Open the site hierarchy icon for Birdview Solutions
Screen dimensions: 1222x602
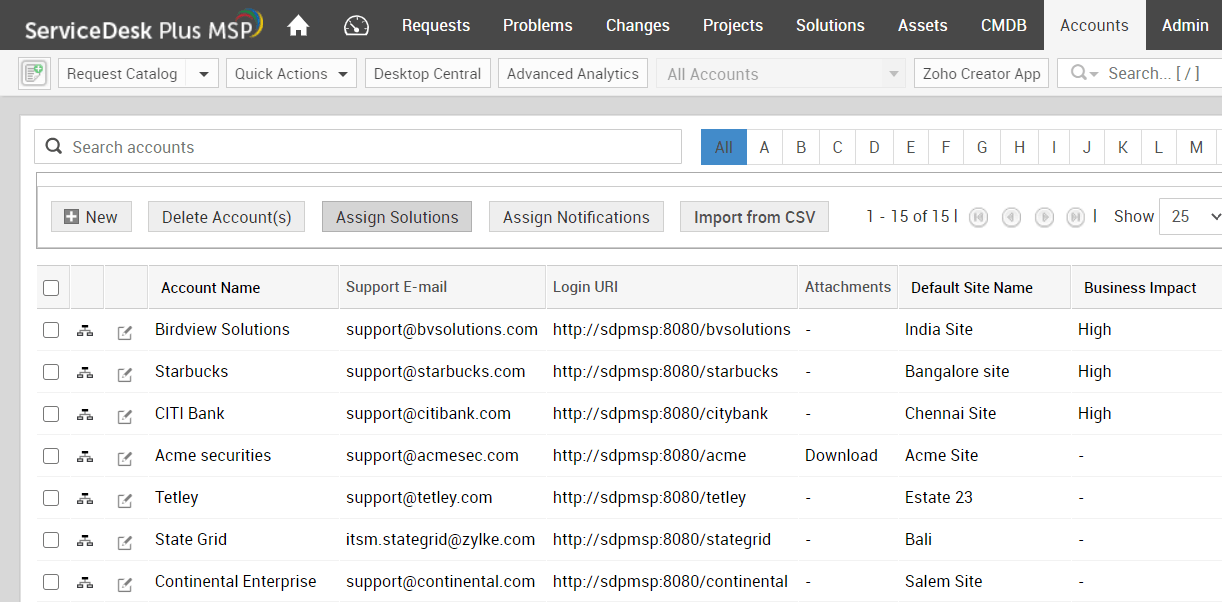85,331
